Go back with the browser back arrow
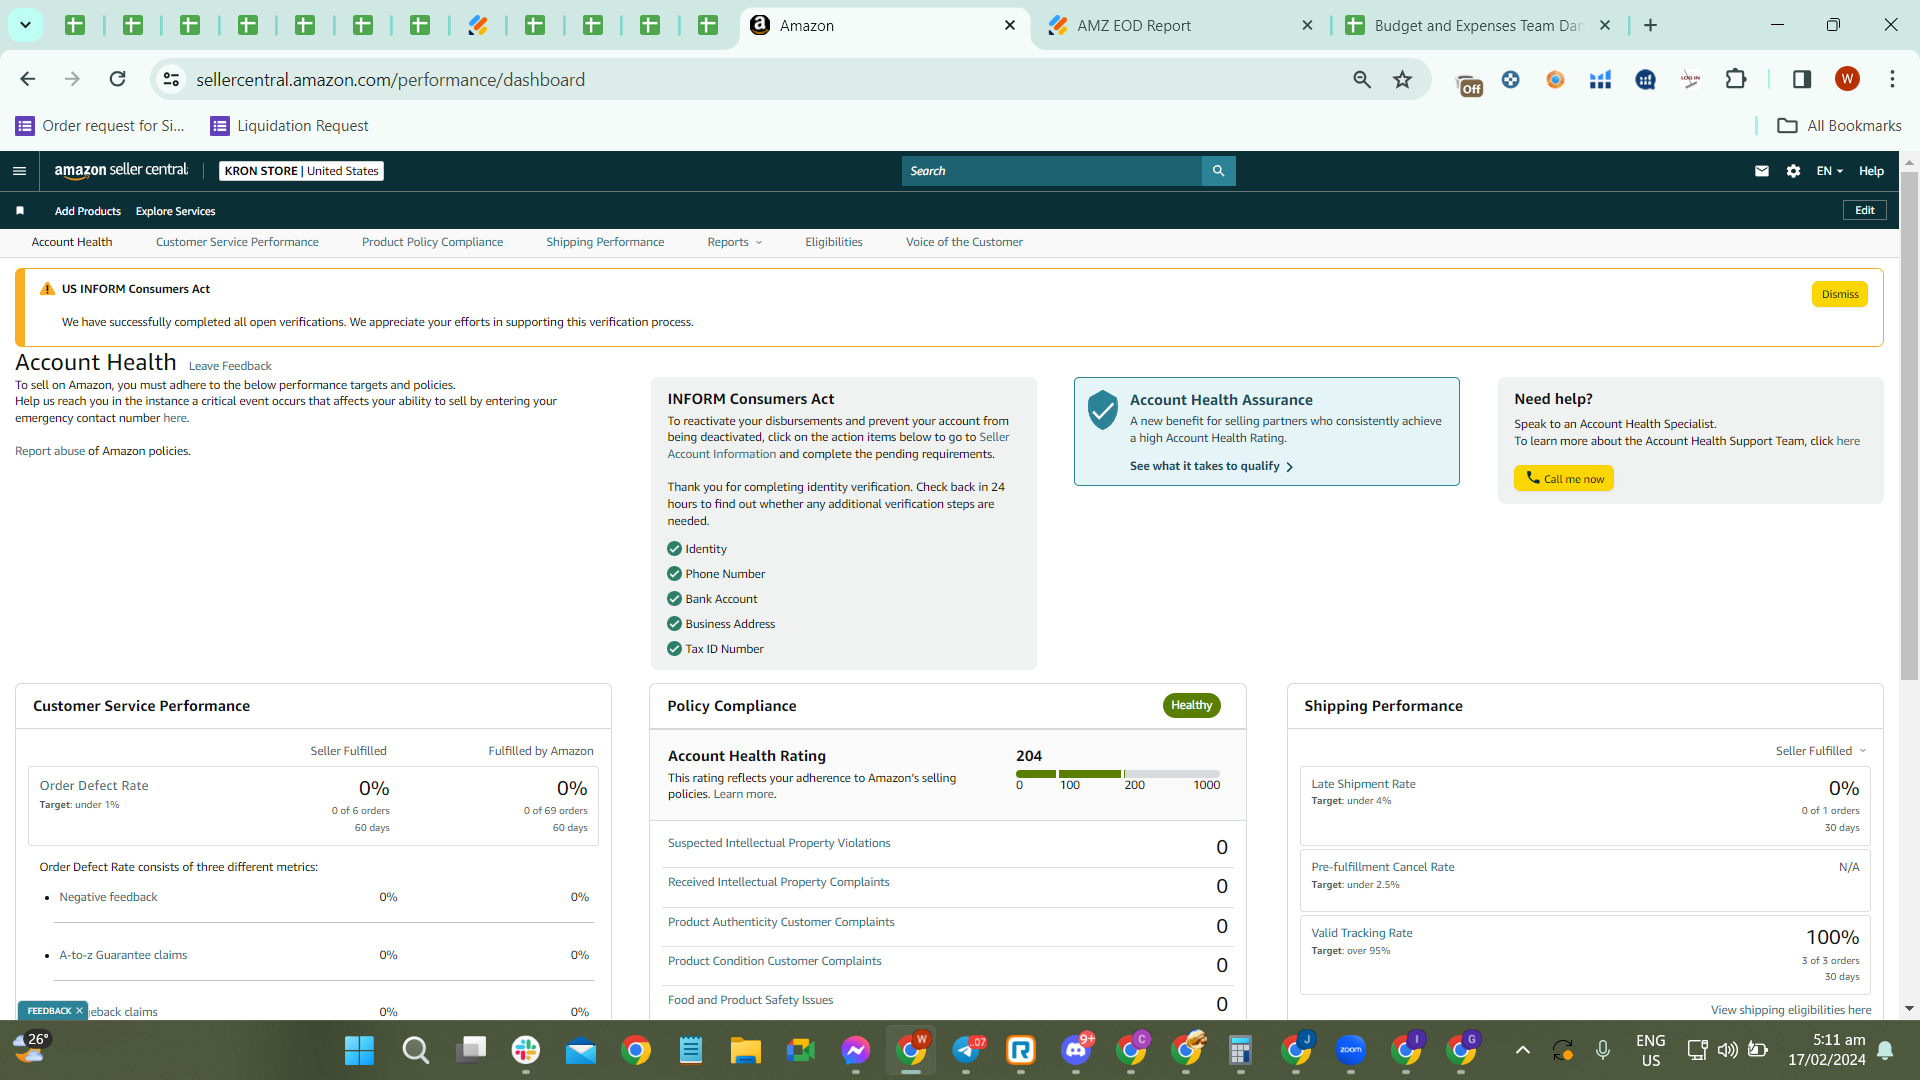This screenshot has width=1920, height=1080. point(28,79)
